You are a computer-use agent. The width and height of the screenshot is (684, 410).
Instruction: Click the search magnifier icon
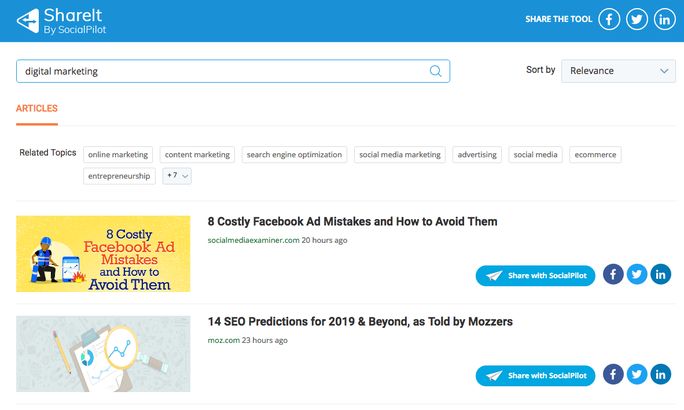pos(435,71)
